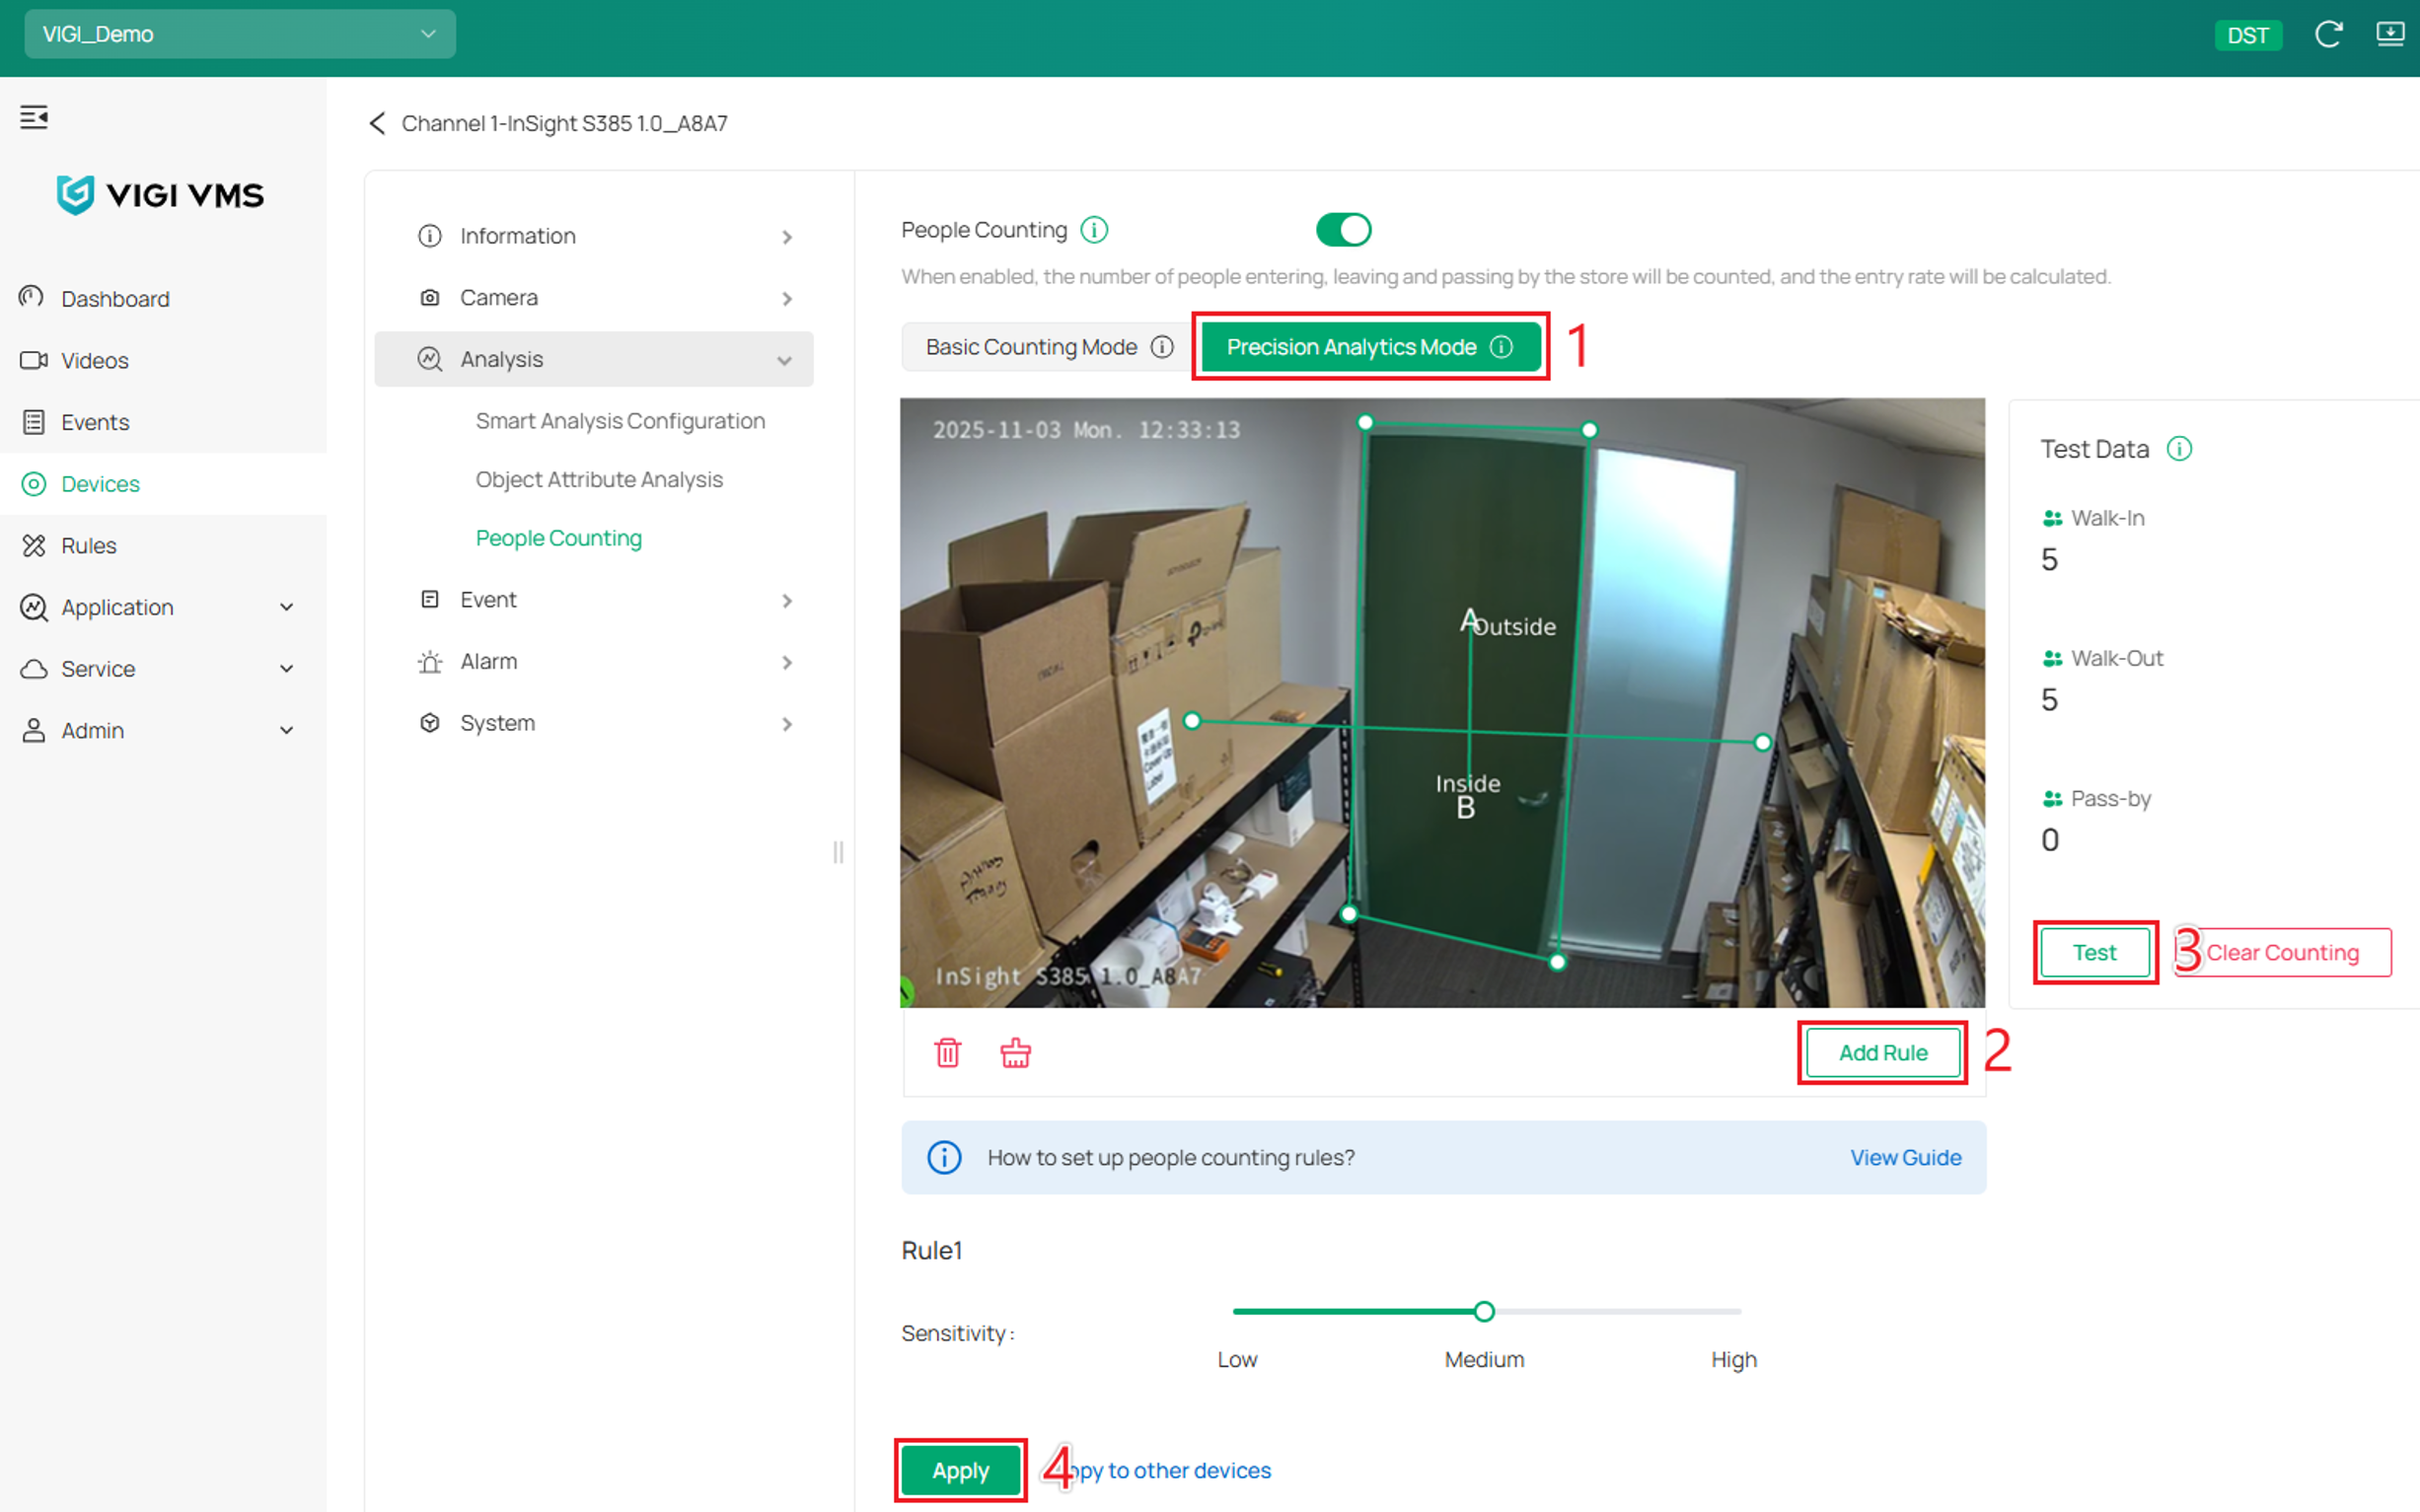2420x1512 pixels.
Task: Click the Information circle icon in menu
Action: coord(430,236)
